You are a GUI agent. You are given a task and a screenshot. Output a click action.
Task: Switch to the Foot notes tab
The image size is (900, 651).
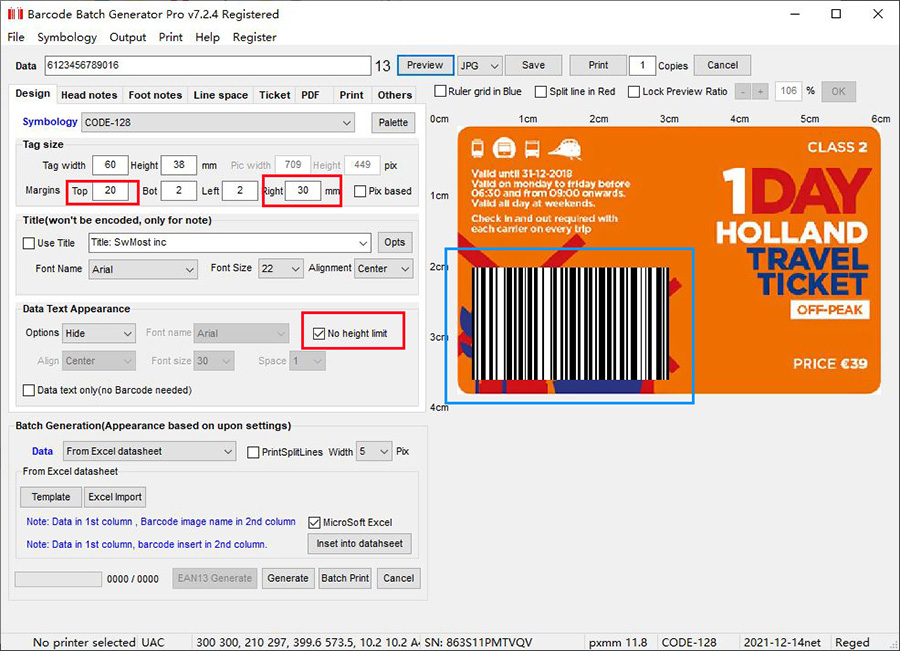[155, 95]
